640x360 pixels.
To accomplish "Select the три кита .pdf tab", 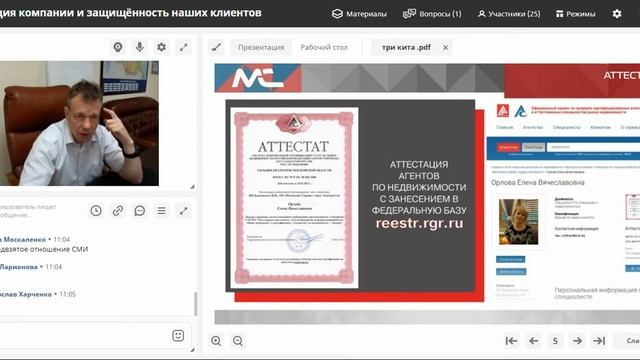I will [406, 47].
